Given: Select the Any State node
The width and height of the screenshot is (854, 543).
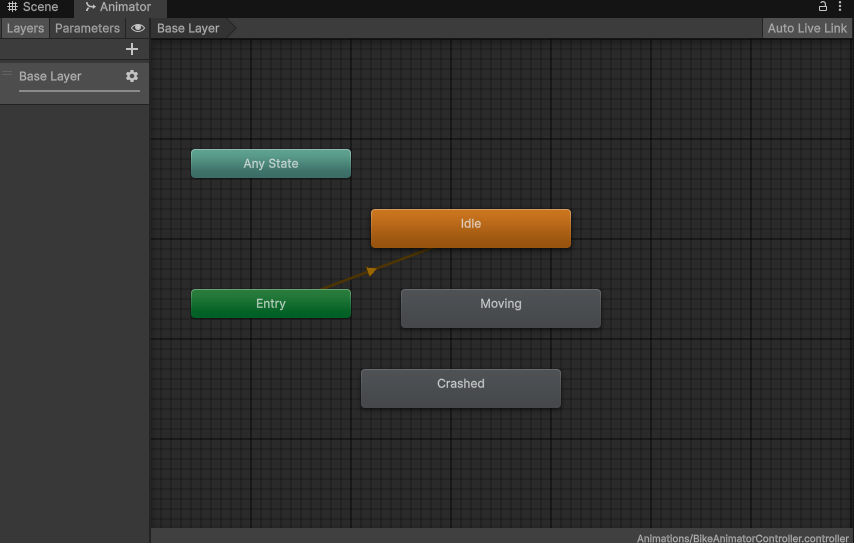Looking at the screenshot, I should [271, 163].
